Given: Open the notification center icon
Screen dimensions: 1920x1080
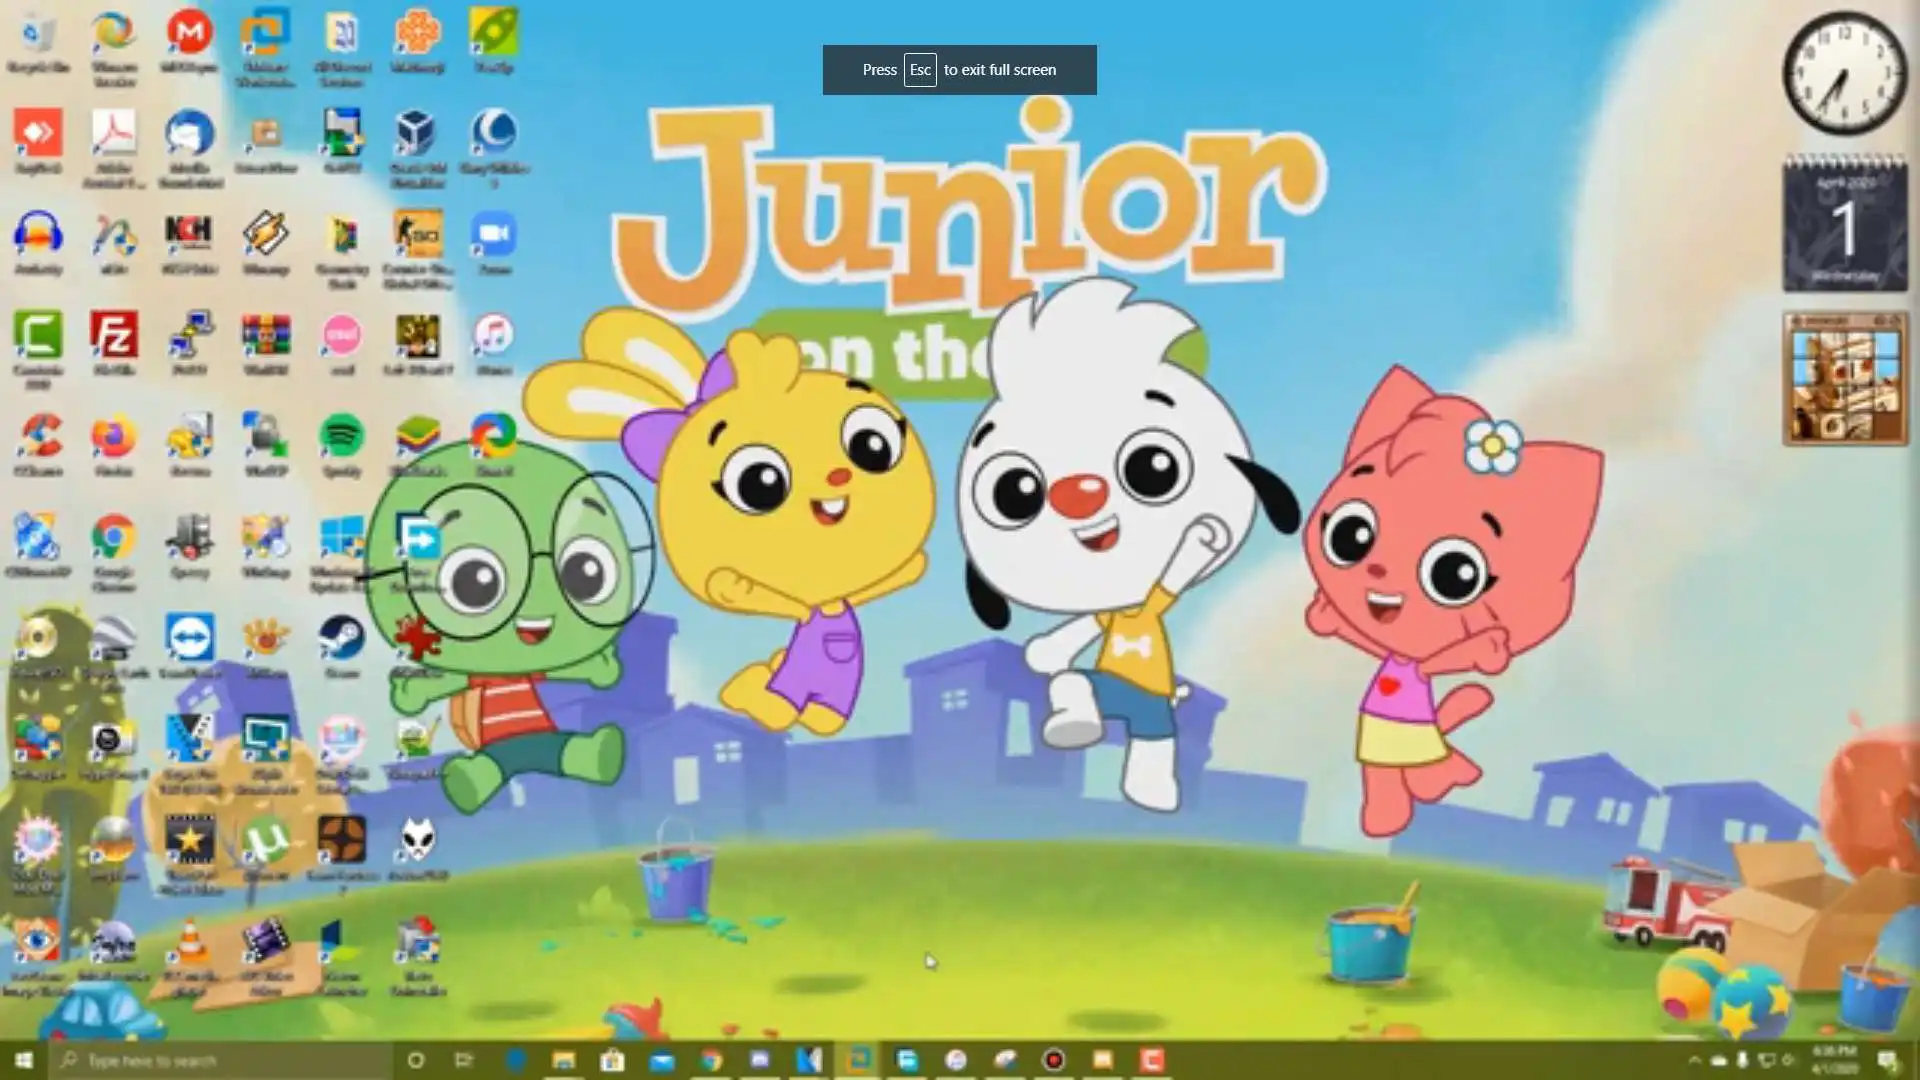Looking at the screenshot, I should click(x=1887, y=1060).
